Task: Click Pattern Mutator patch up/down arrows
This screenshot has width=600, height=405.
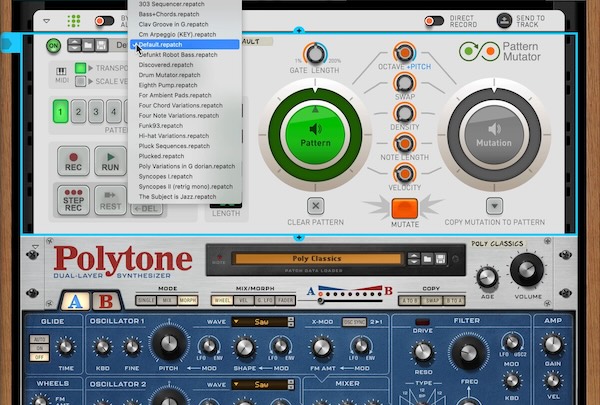Action: 74,45
